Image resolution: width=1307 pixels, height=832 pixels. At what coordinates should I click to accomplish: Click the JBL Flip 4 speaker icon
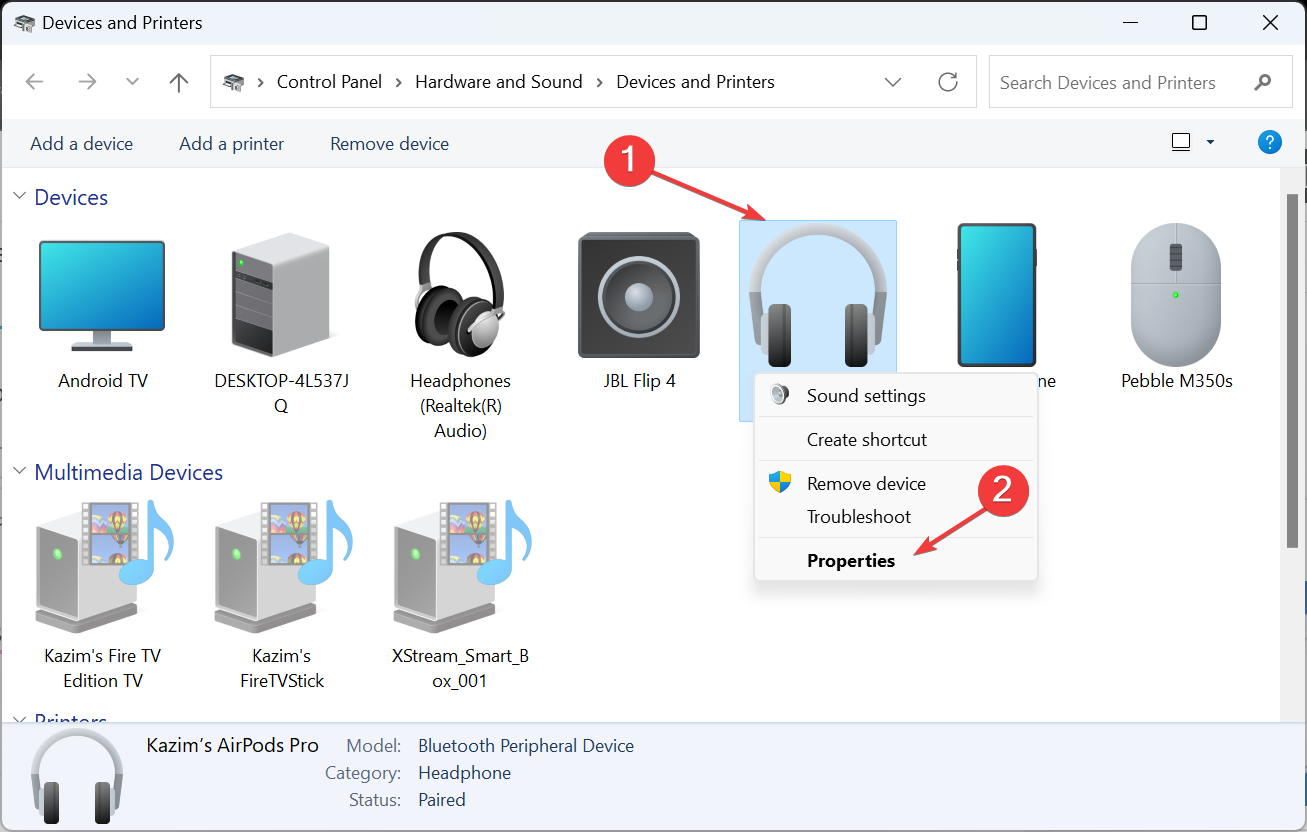[x=638, y=293]
